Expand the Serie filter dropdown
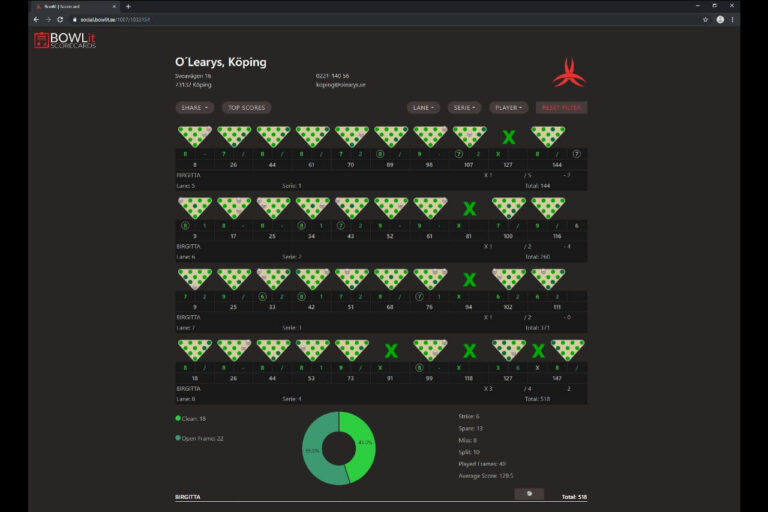The width and height of the screenshot is (768, 512). pos(465,107)
